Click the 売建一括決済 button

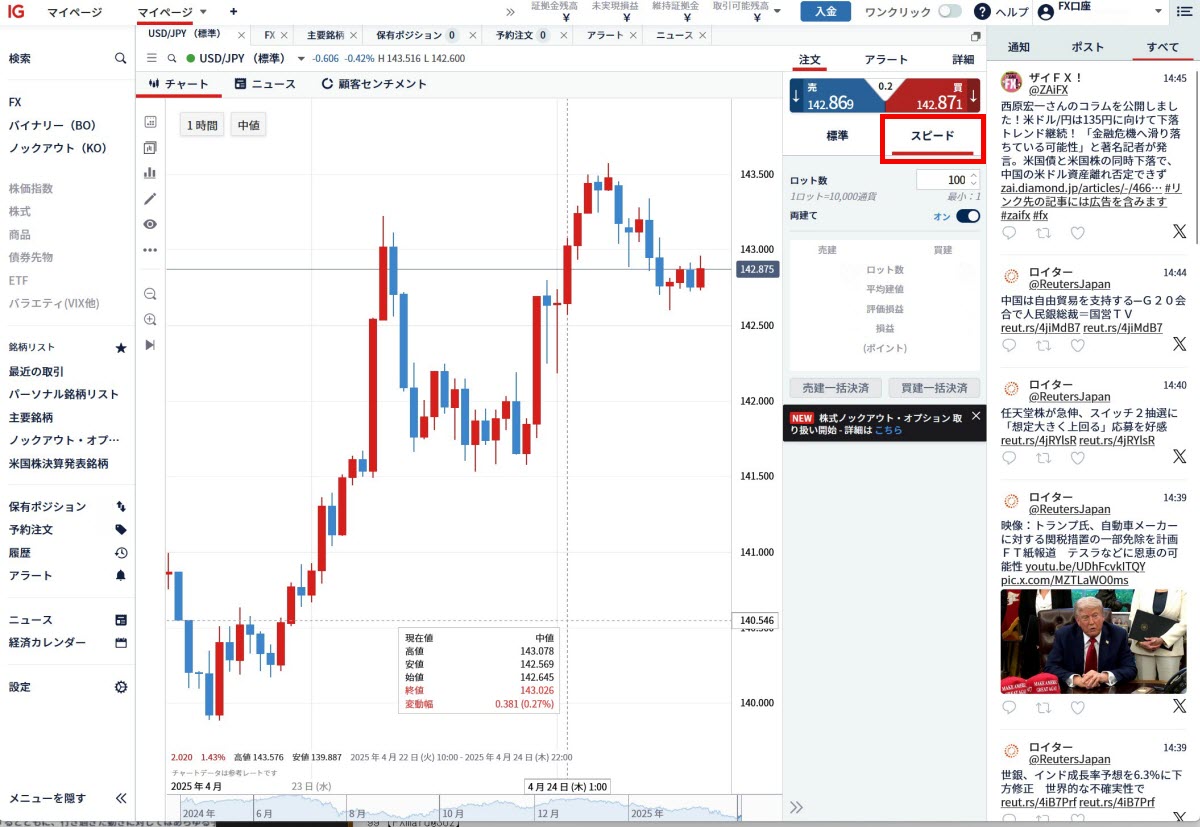[836, 388]
